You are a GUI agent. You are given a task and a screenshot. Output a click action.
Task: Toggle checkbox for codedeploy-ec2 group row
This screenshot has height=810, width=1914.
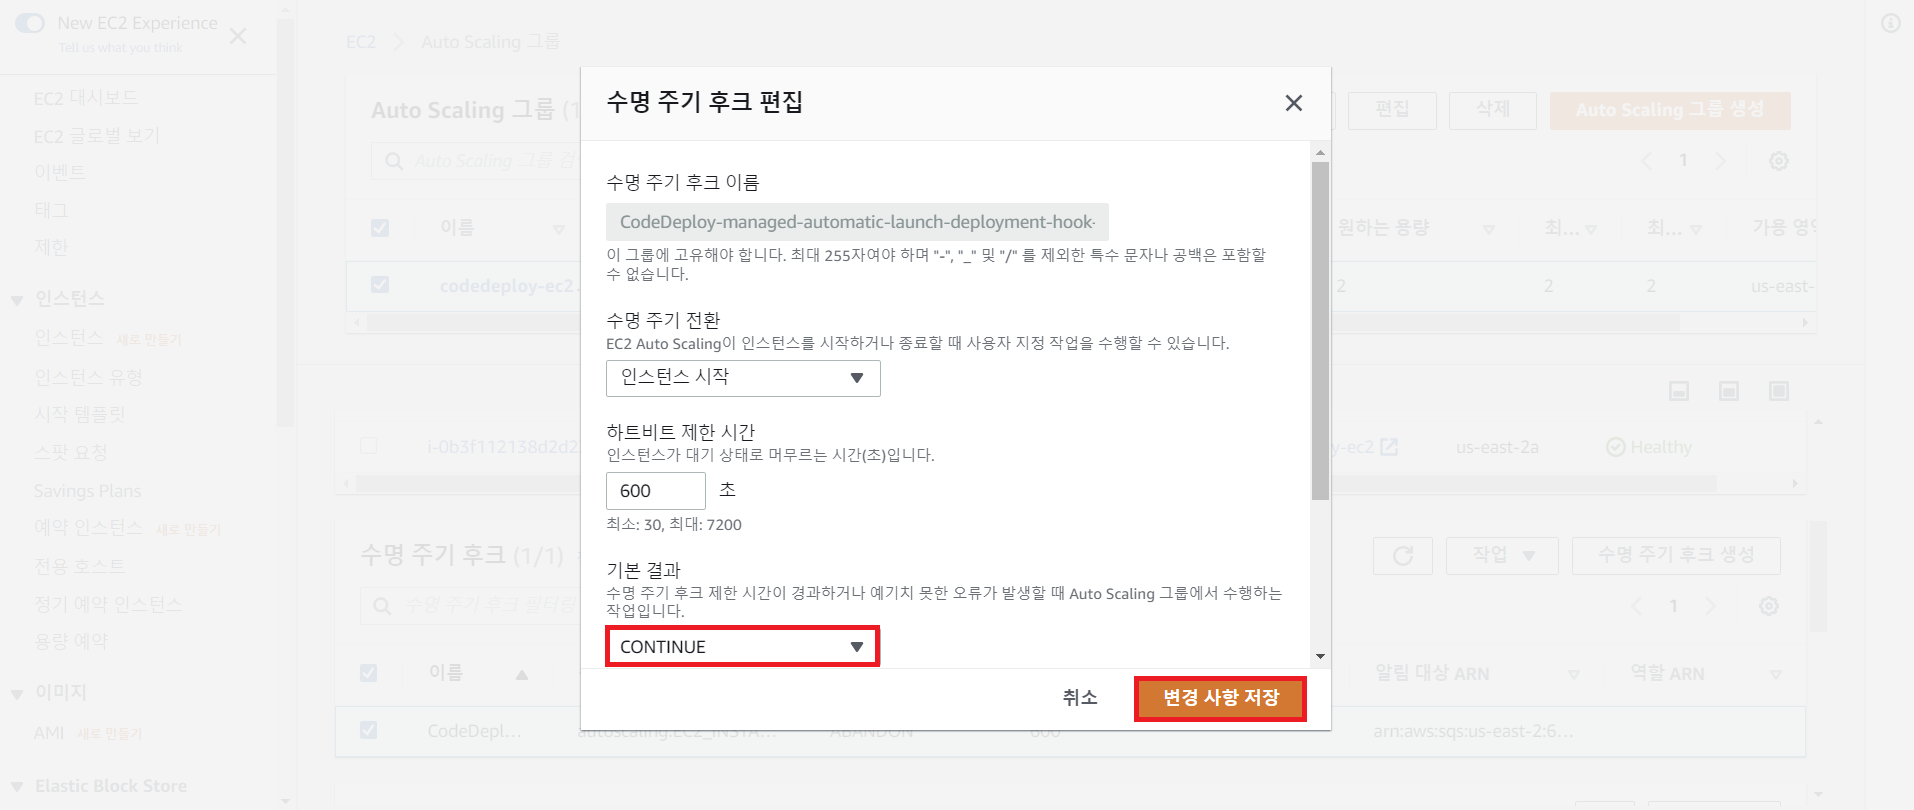[x=380, y=285]
